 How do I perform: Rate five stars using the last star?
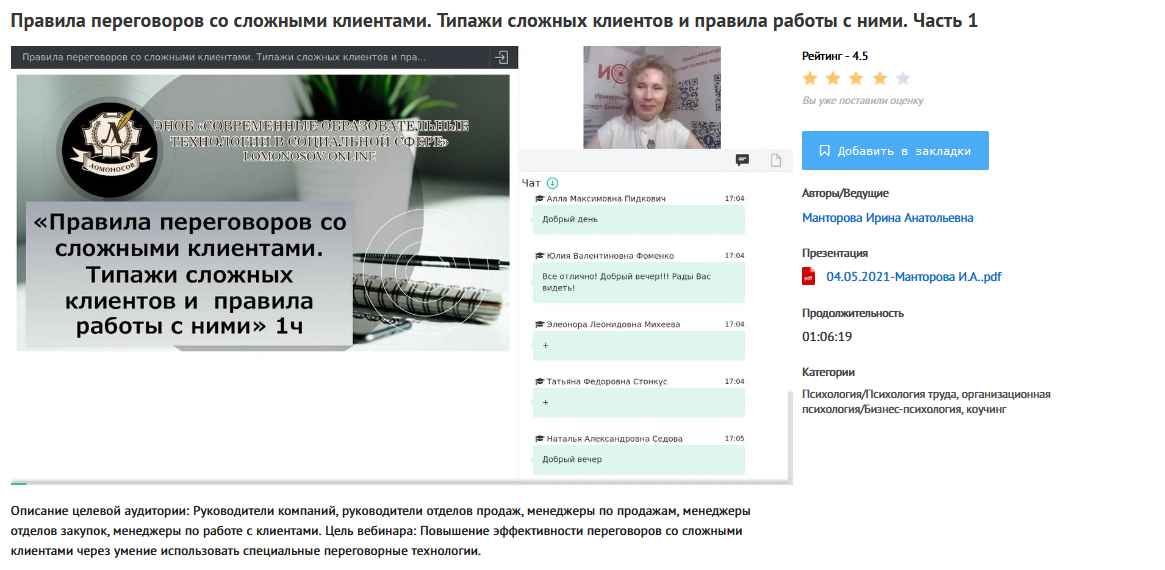[903, 78]
